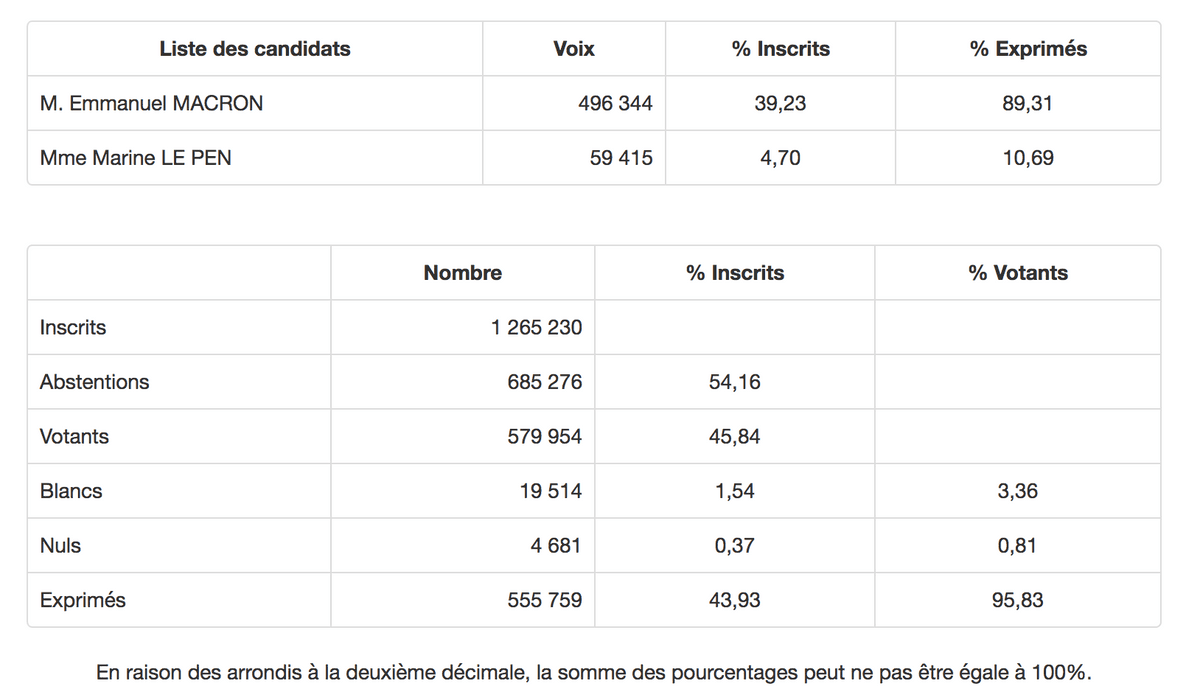
Task: Select the M. Emmanuel MACRON row name
Action: click(x=152, y=103)
